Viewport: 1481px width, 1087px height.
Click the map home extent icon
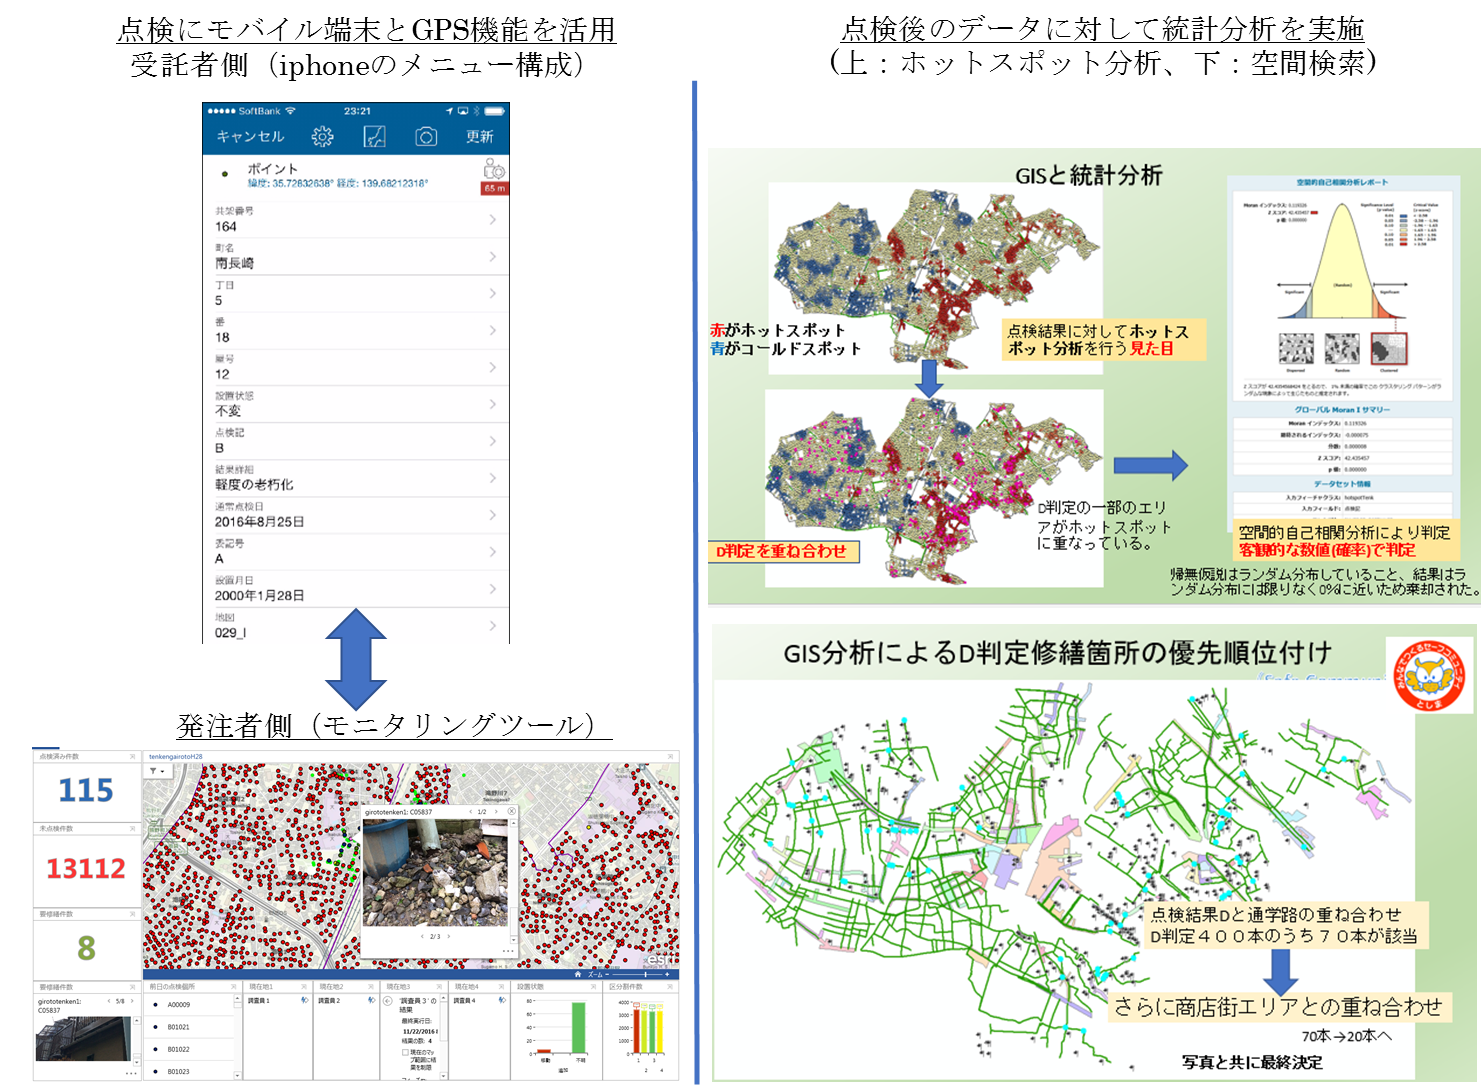[x=578, y=974]
